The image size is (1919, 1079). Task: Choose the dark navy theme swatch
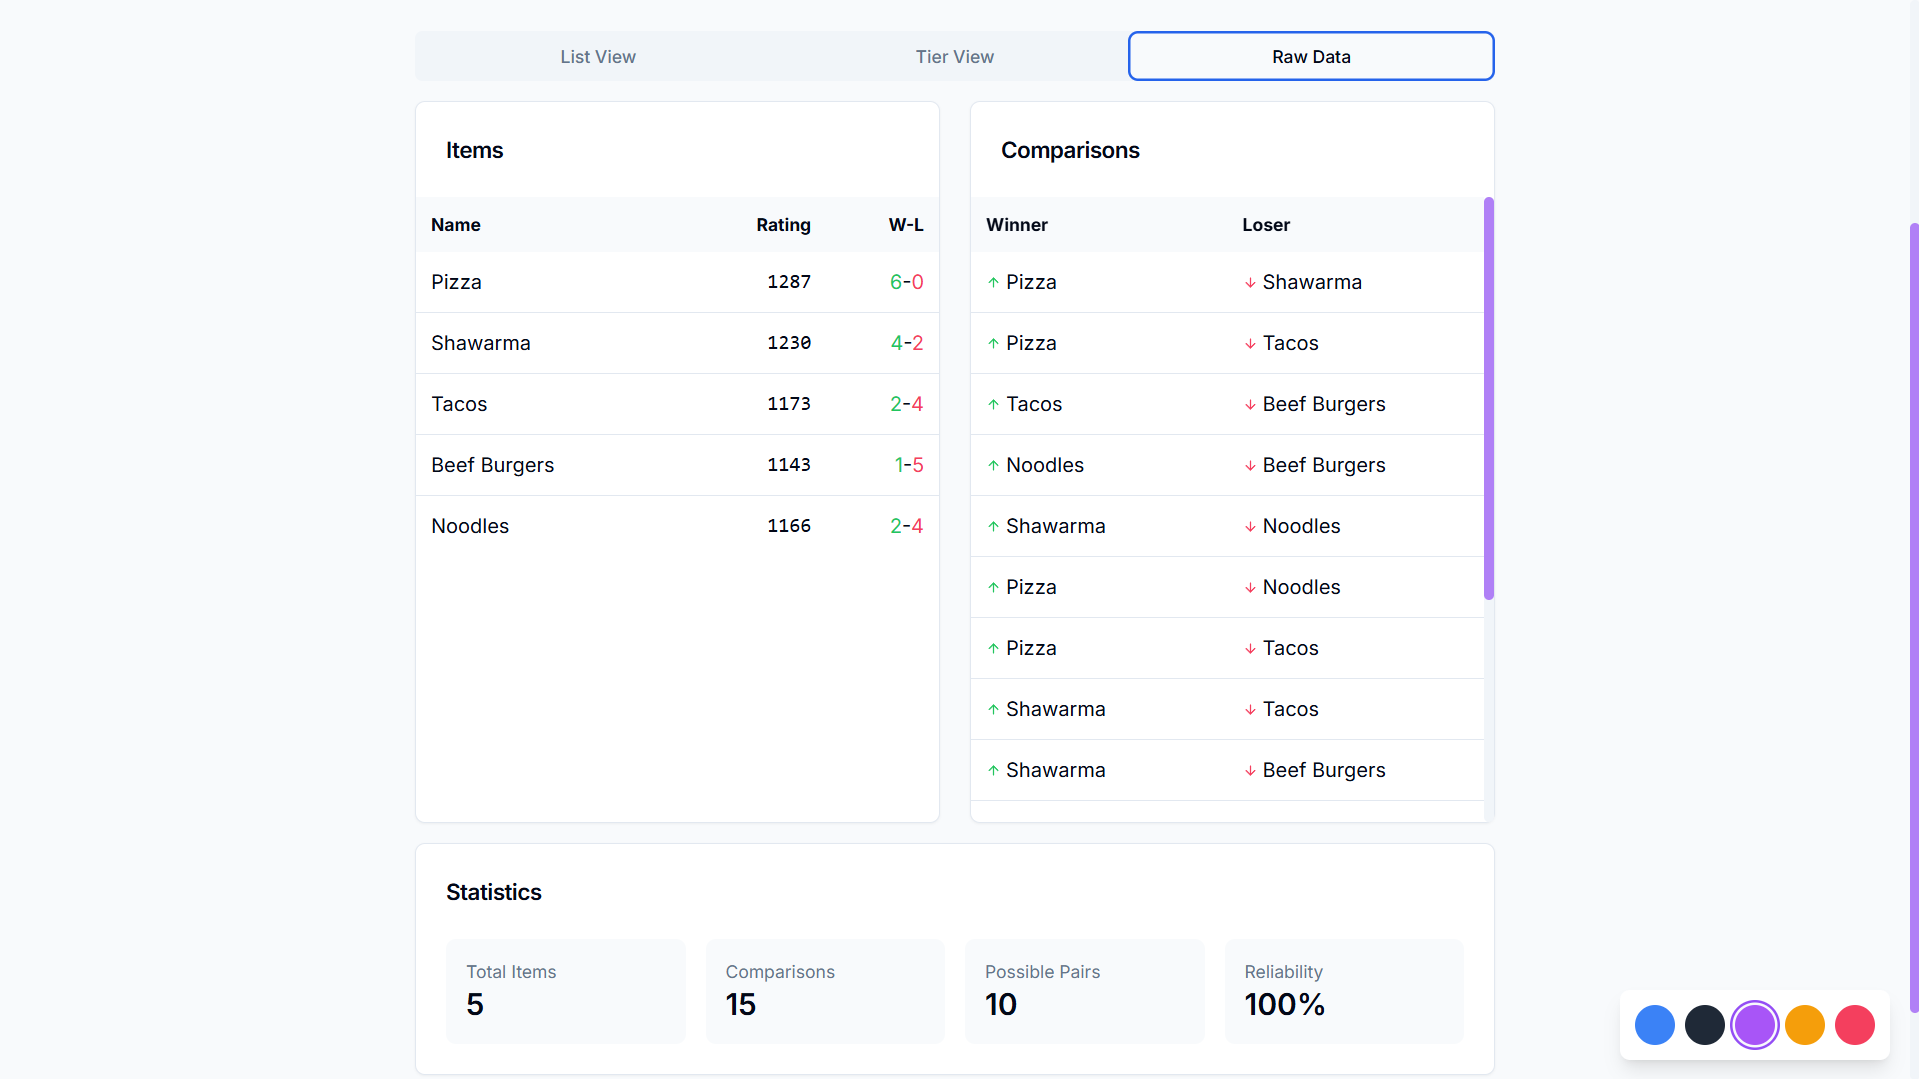(x=1704, y=1025)
